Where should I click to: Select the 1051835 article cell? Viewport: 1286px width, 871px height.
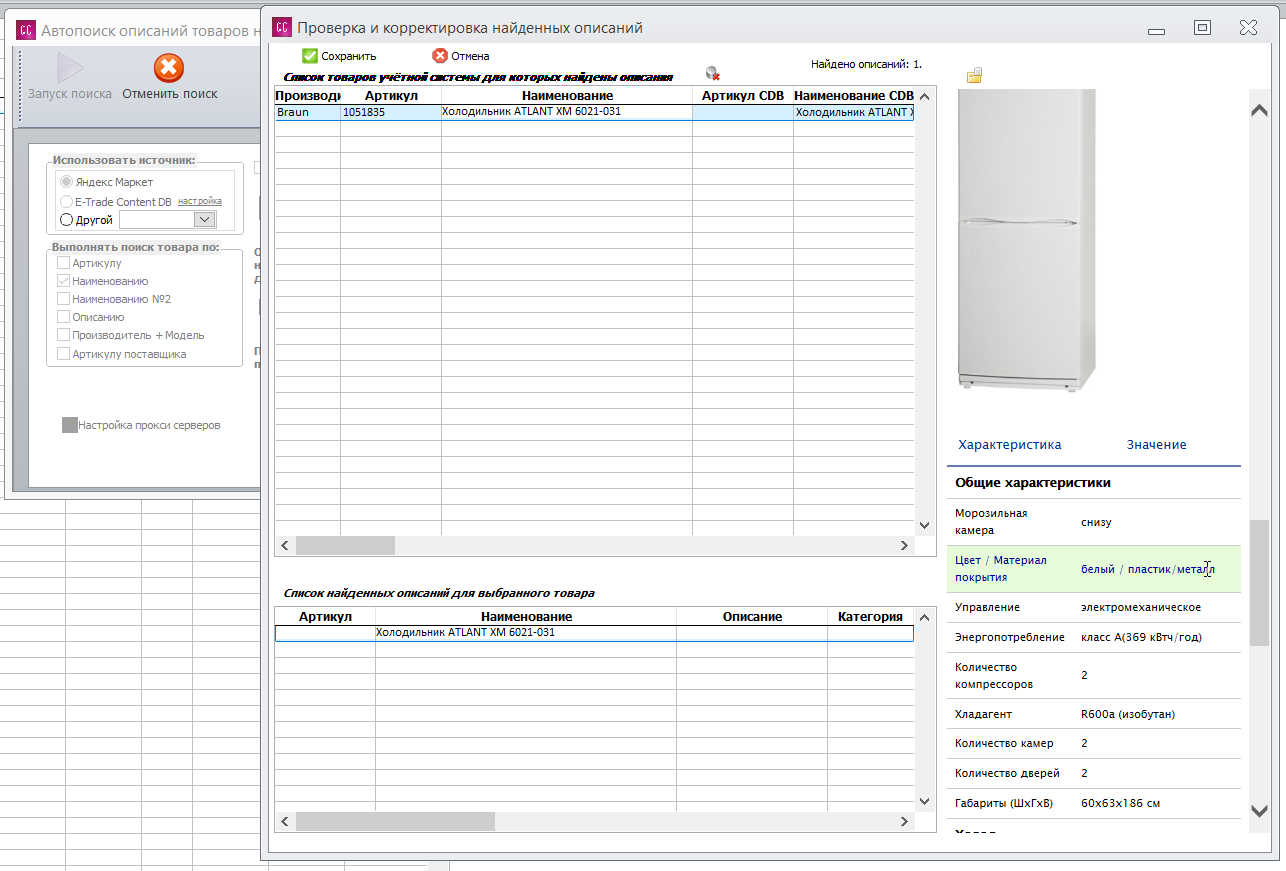[391, 112]
